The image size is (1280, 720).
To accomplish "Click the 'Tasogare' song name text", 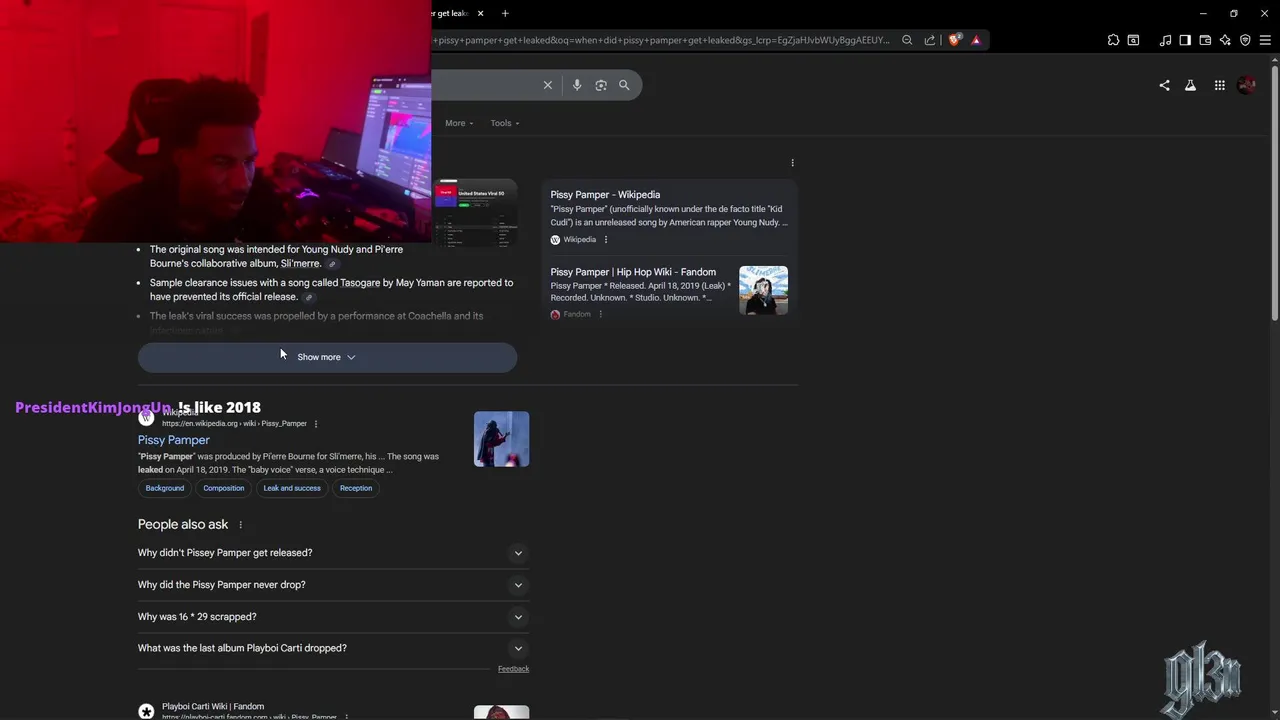I will [x=360, y=283].
